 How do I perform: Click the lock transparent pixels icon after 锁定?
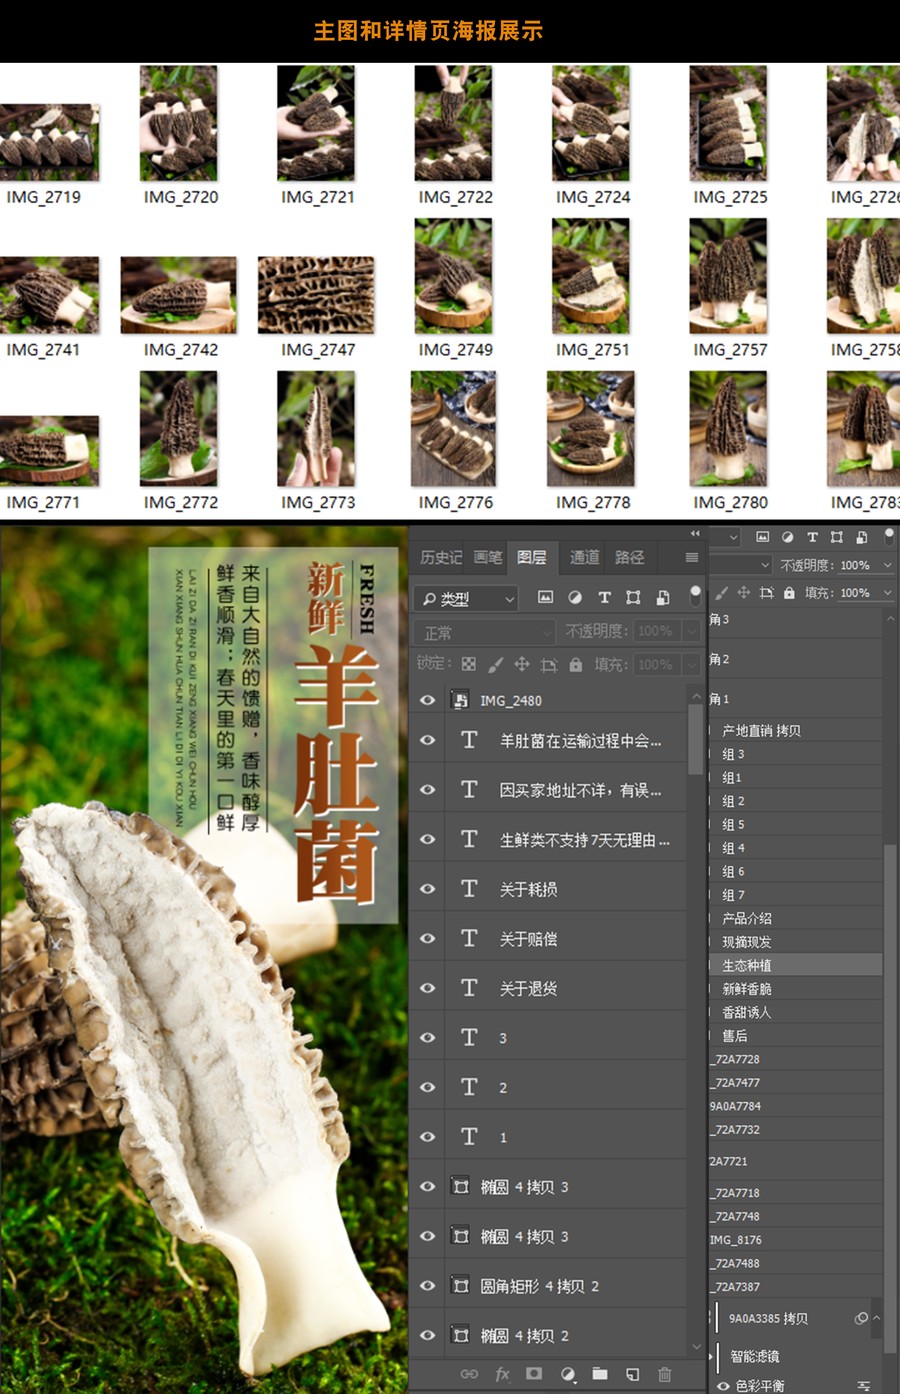[468, 664]
